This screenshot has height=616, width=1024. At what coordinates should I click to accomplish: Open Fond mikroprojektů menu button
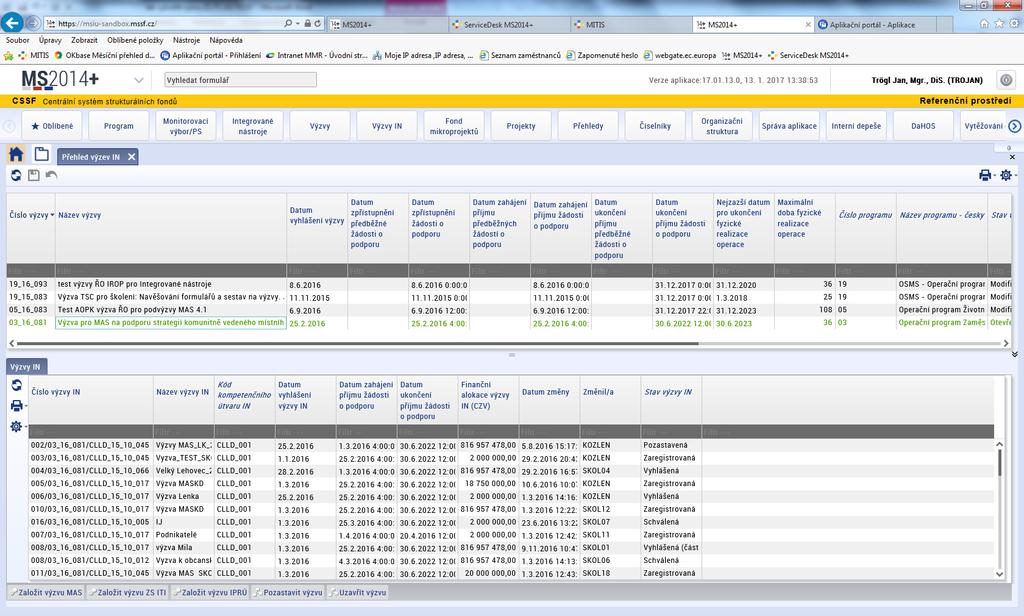[454, 126]
